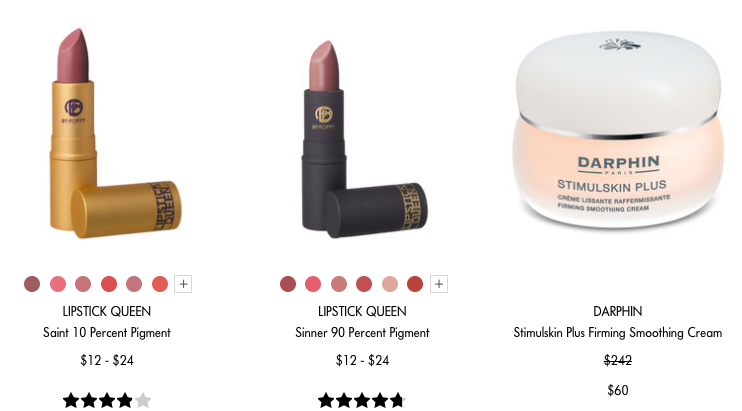The height and width of the screenshot is (411, 742).
Task: Pick third rose swatch under Sinner lipstick
Action: tap(339, 284)
